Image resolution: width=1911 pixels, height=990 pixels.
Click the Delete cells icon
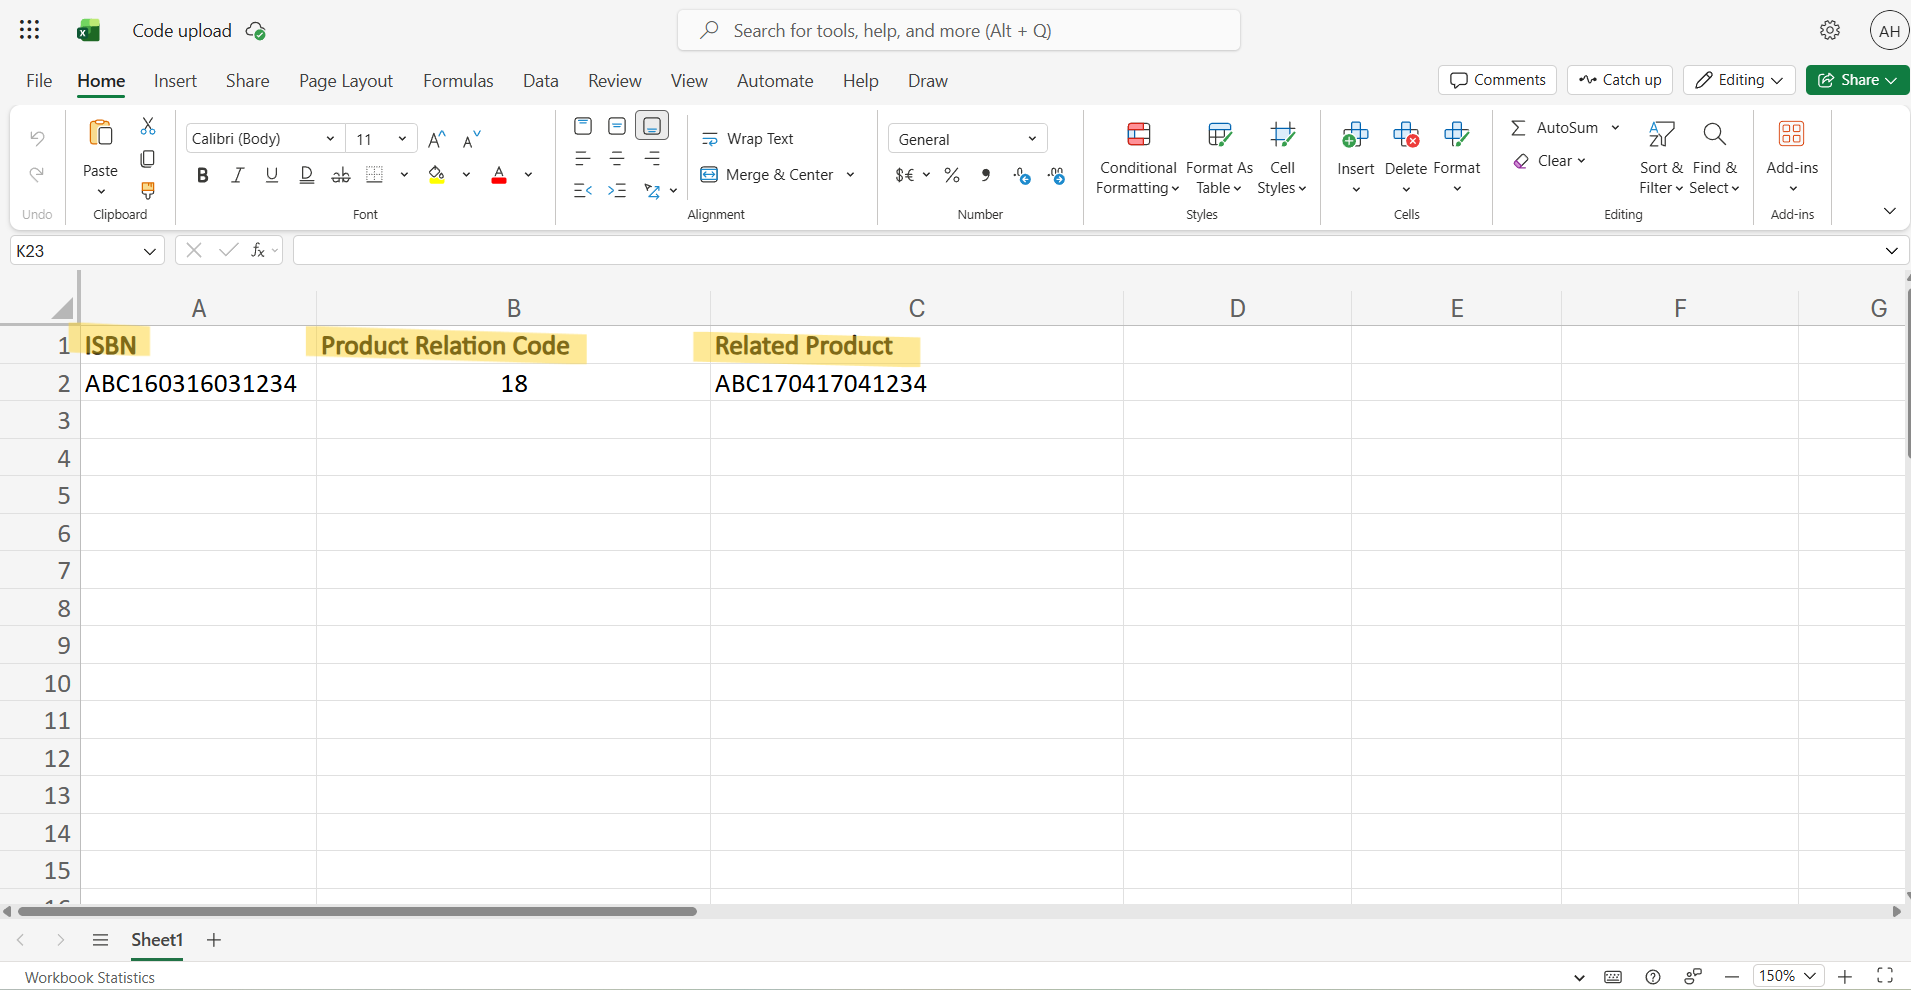(1405, 135)
